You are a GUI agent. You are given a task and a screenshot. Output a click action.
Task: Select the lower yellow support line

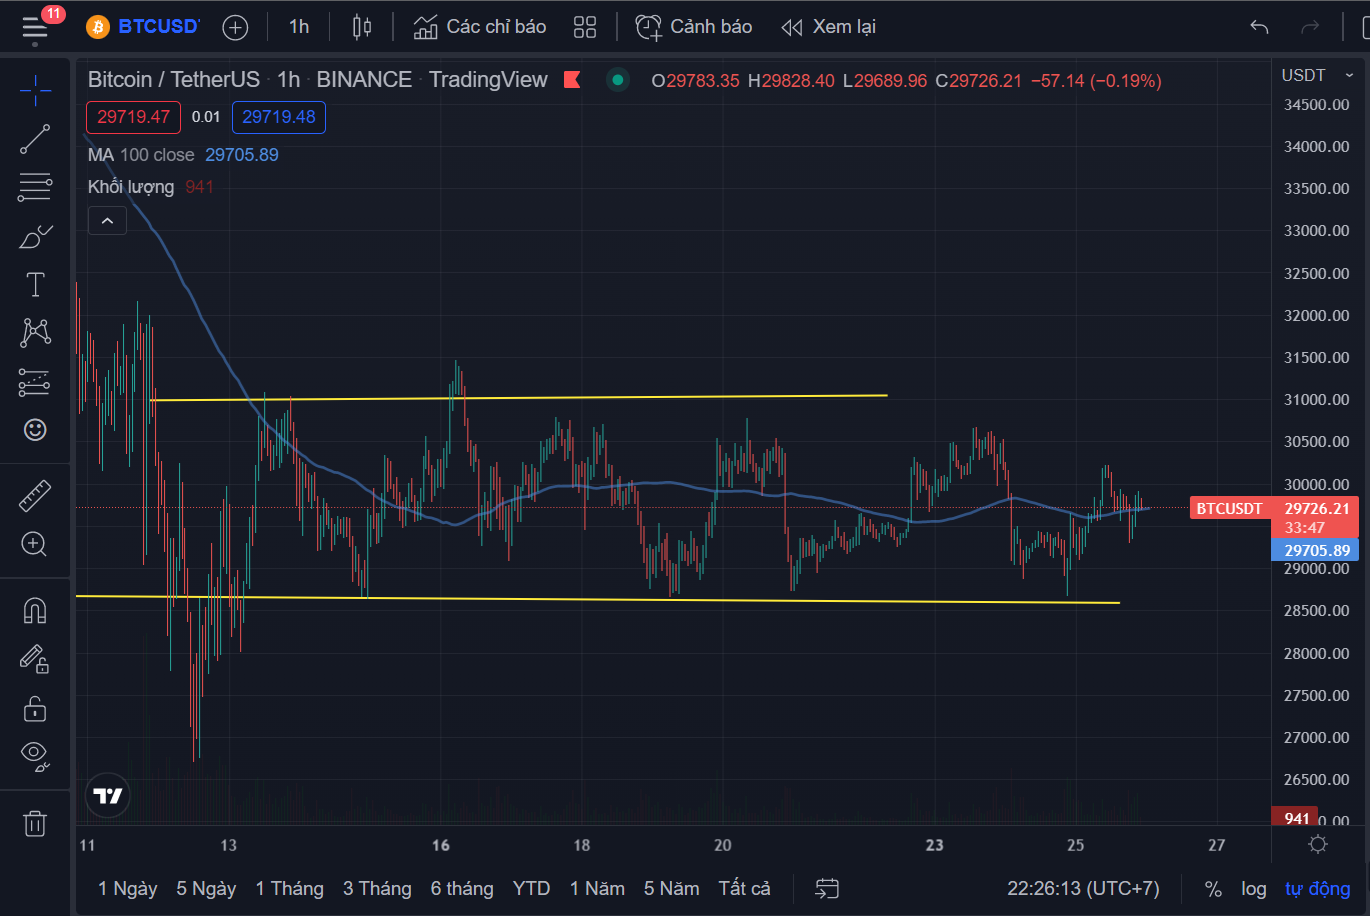598,600
